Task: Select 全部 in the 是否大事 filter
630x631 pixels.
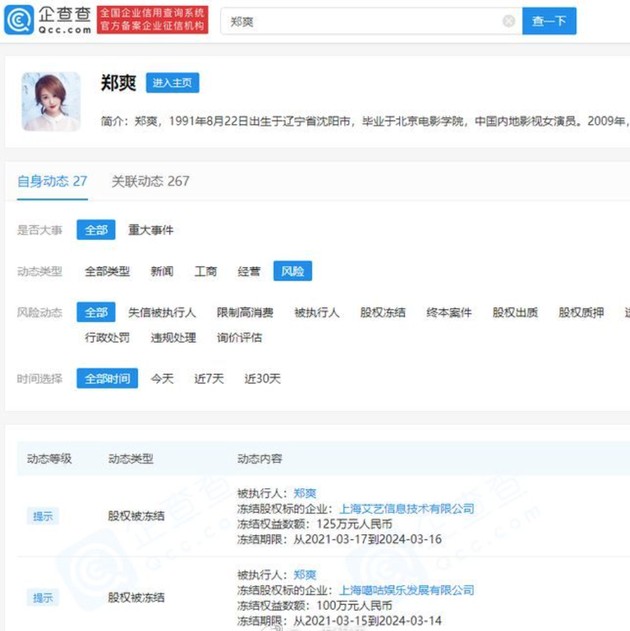Action: coord(96,230)
